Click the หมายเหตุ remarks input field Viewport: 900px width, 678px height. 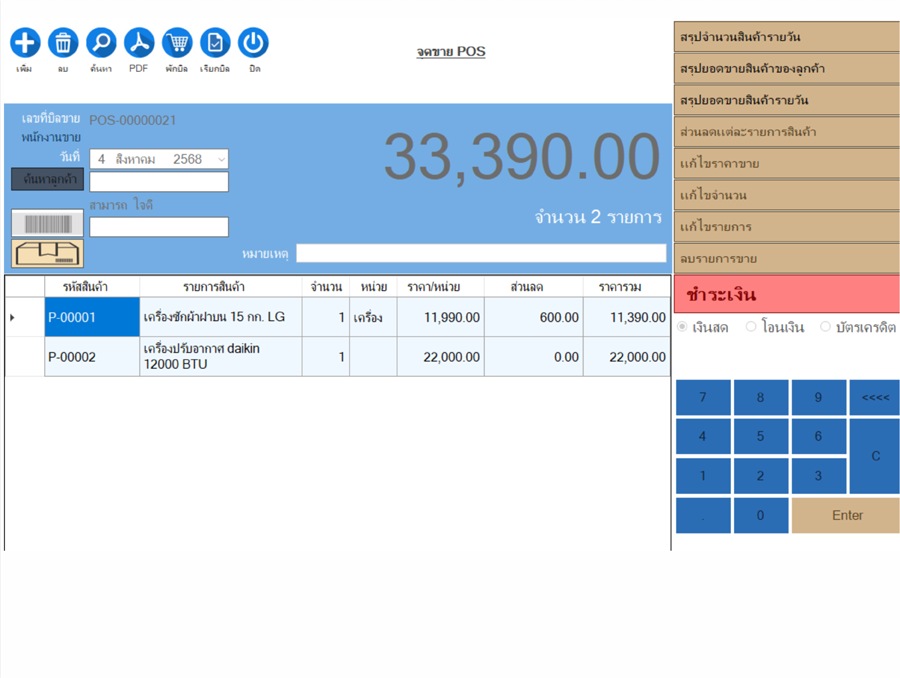pyautogui.click(x=481, y=254)
